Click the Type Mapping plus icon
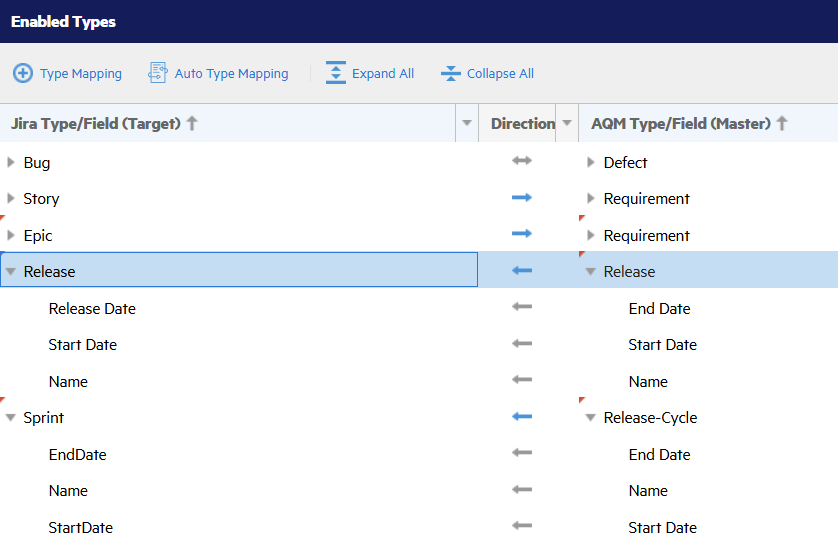 (22, 74)
